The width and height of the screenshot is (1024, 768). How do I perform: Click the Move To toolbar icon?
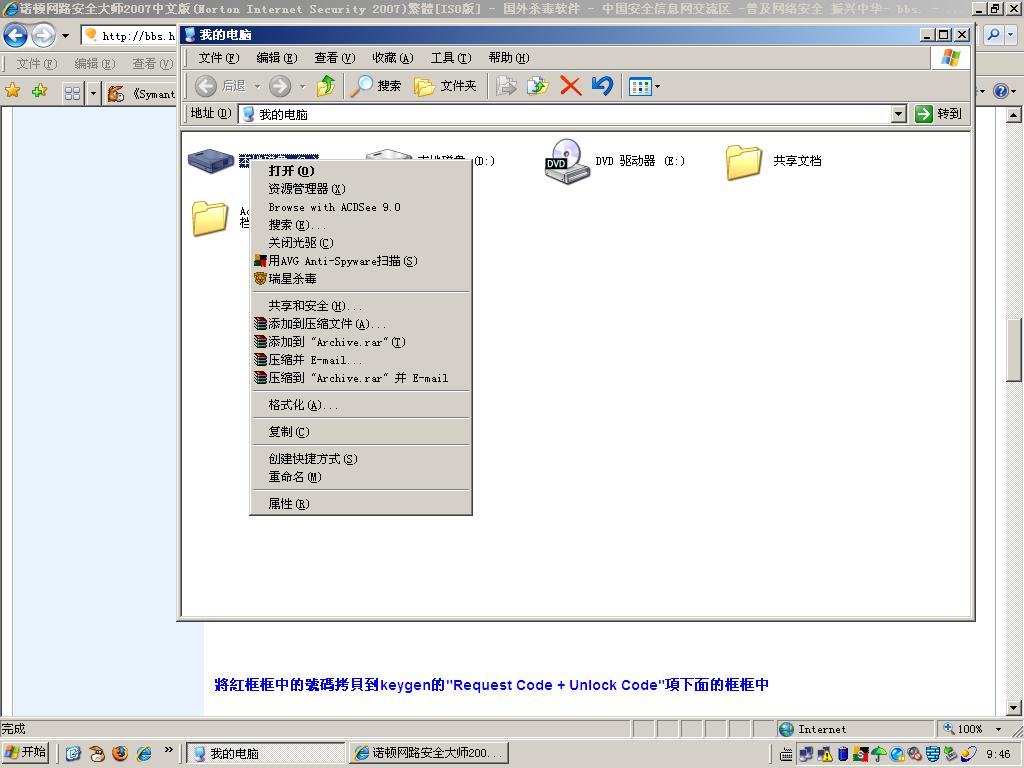point(506,86)
